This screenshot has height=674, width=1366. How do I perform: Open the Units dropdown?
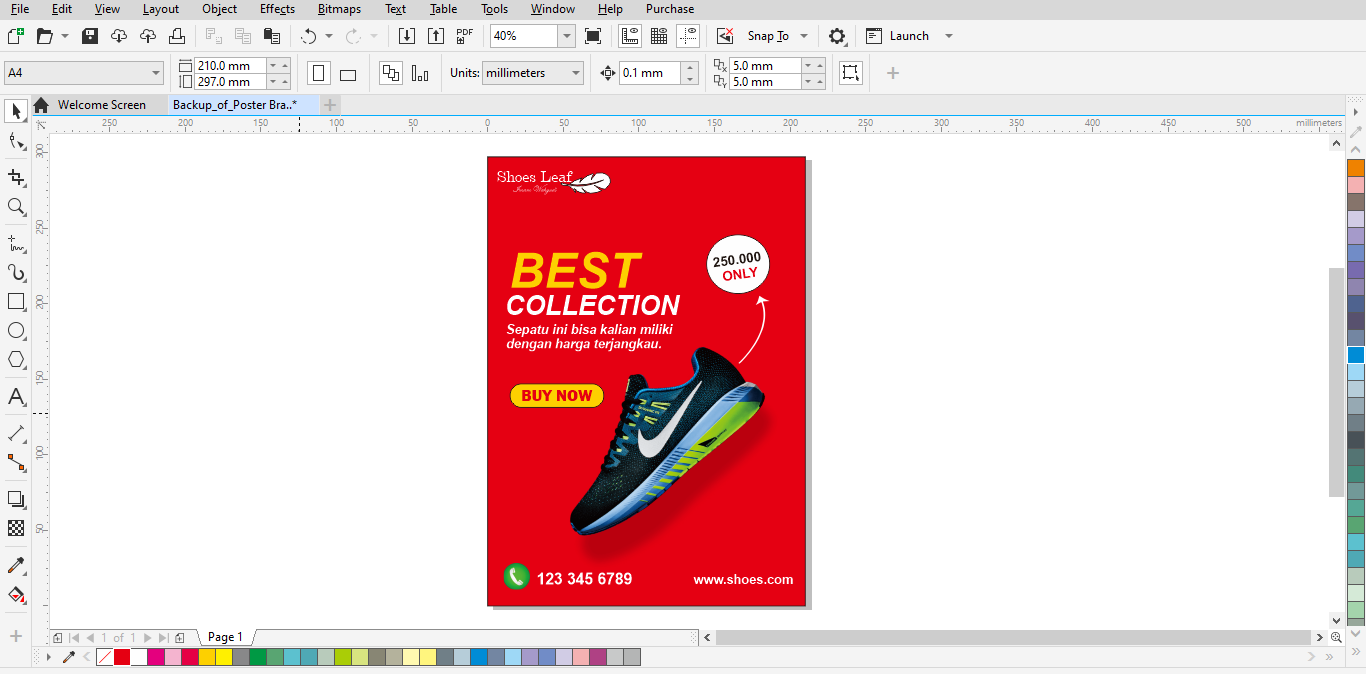(x=533, y=72)
